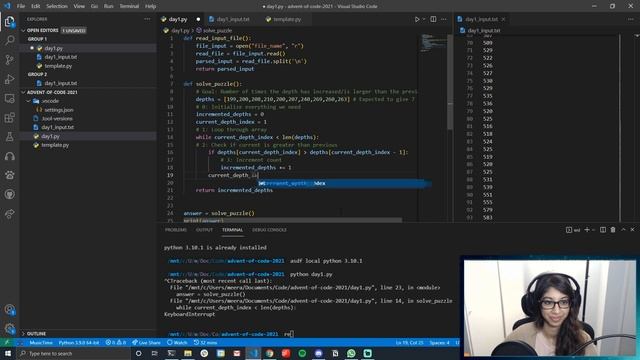Click the errors and warnings count
Viewport: 640px width, 360px height.
pyautogui.click(x=116, y=342)
